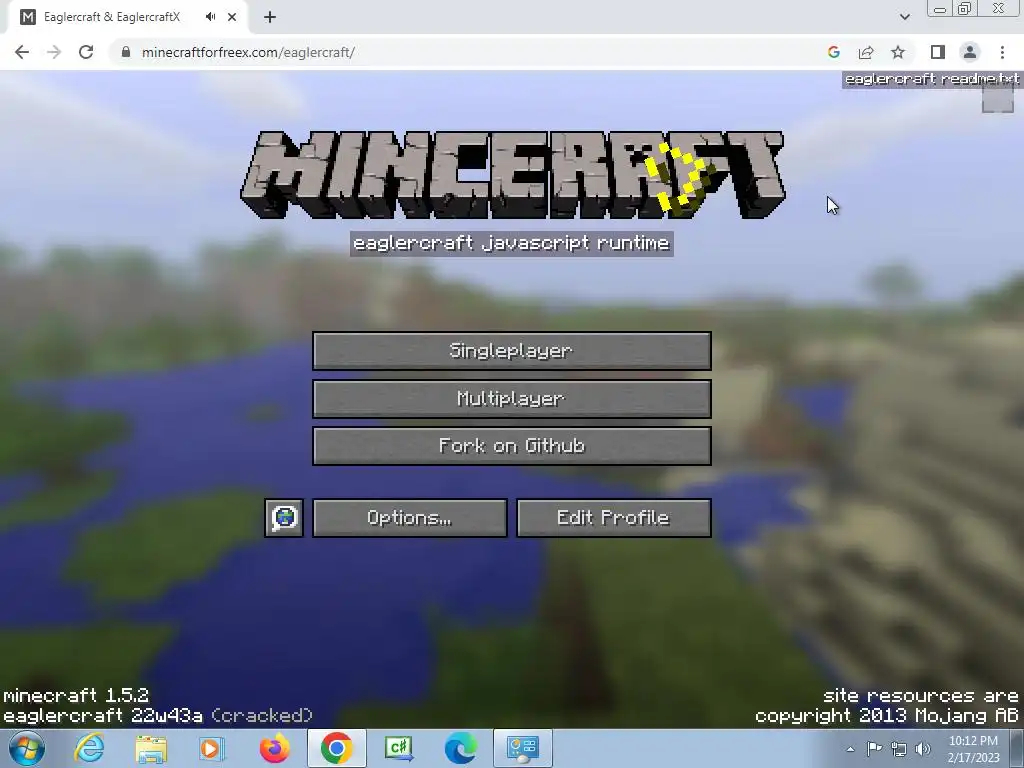Open Action Center flag icon
The width and height of the screenshot is (1024, 768).
[874, 749]
